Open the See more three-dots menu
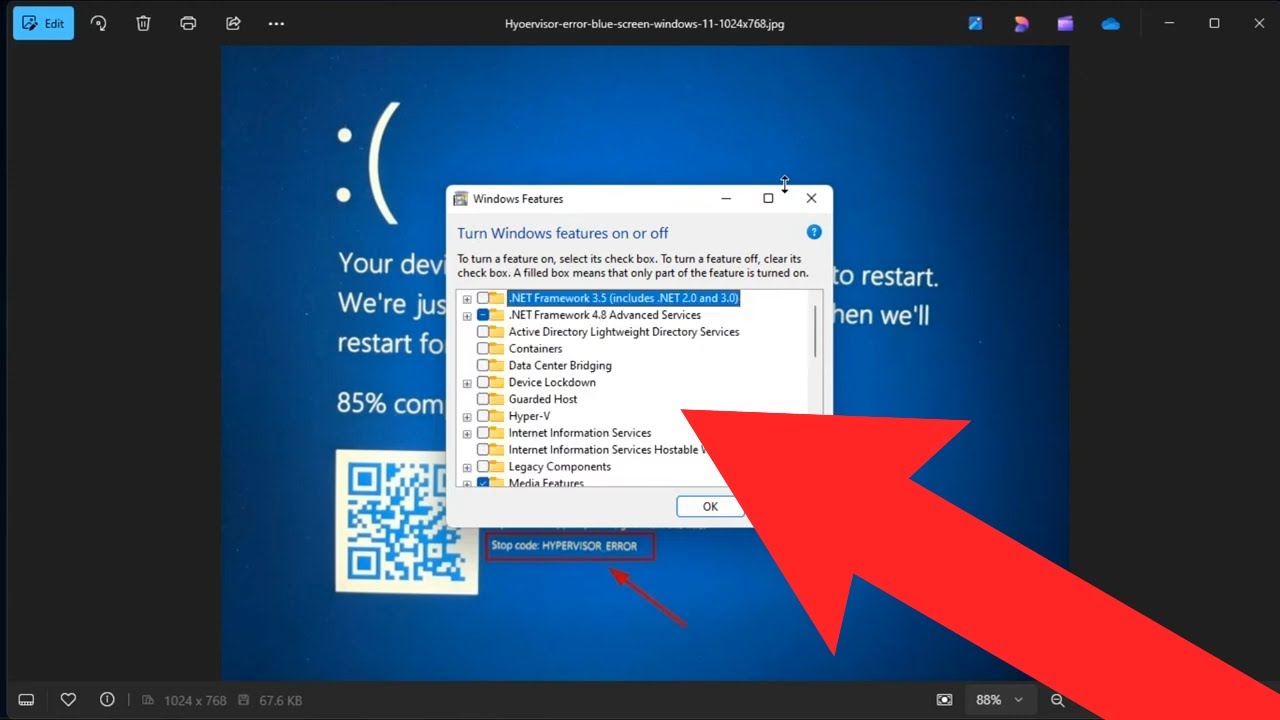Image resolution: width=1280 pixels, height=720 pixels. click(277, 23)
